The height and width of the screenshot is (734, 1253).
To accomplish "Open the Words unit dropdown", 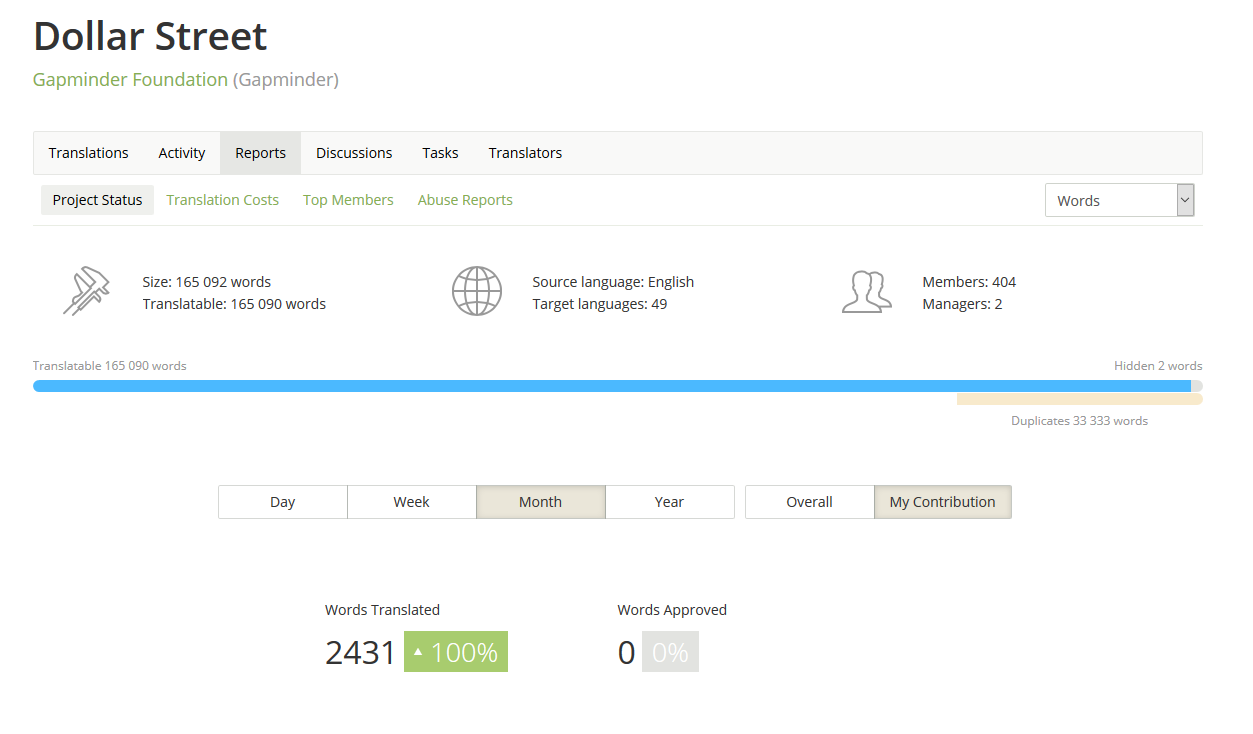I will coord(1120,200).
